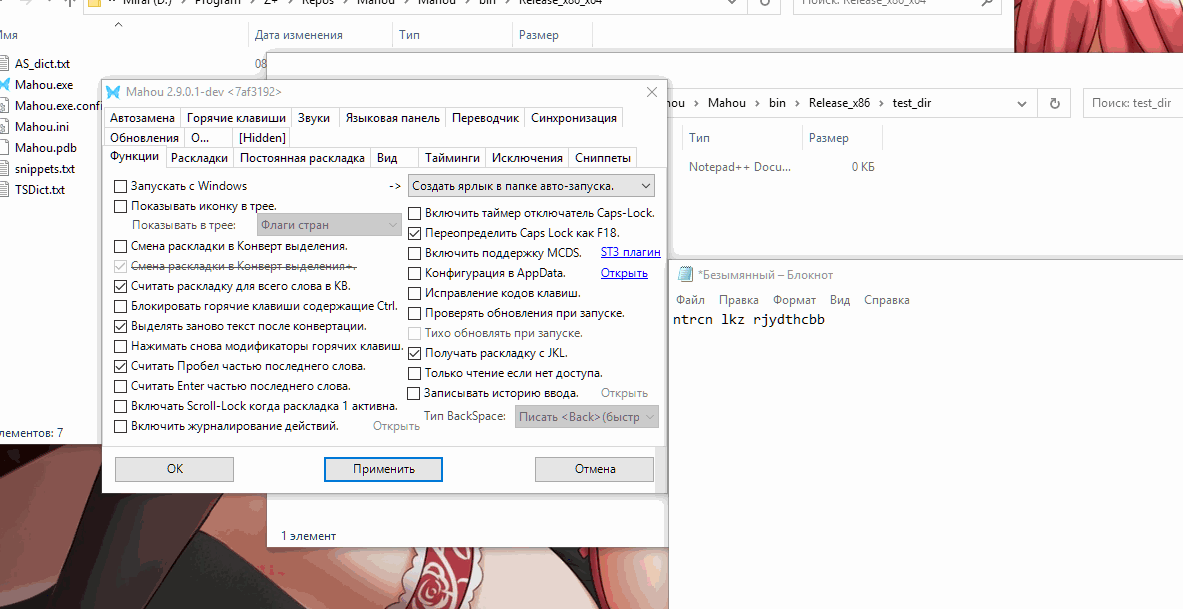Screen dimensions: 1183x609
Task: Uncheck Получать раскладку с JKL
Action: (414, 353)
